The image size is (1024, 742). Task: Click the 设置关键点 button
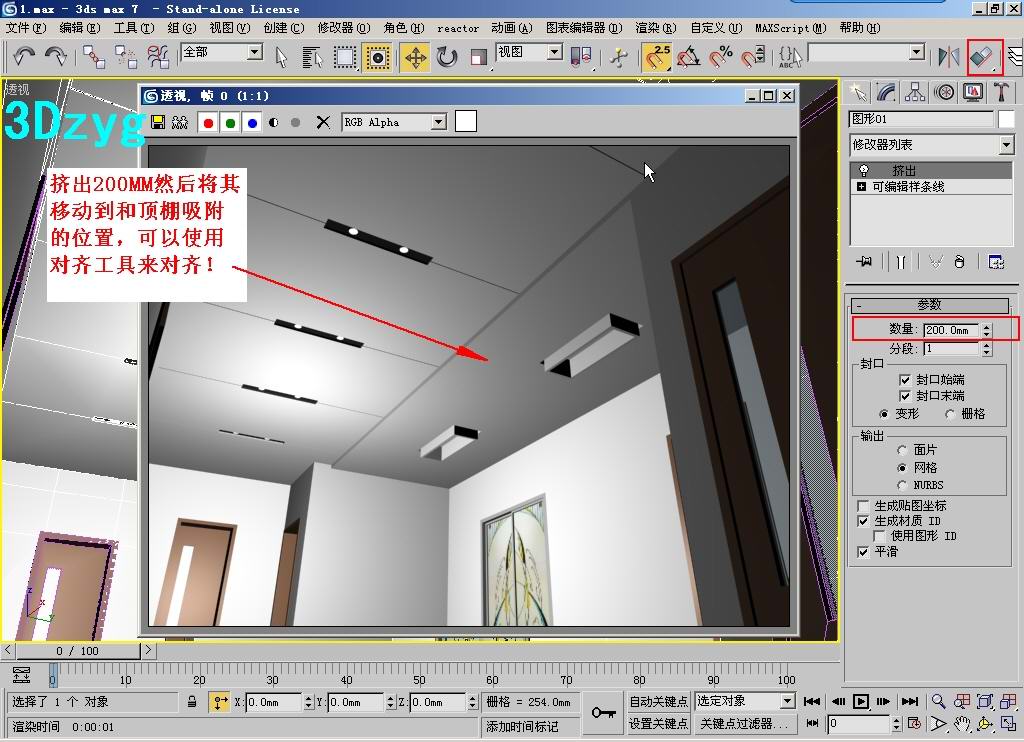[x=658, y=724]
